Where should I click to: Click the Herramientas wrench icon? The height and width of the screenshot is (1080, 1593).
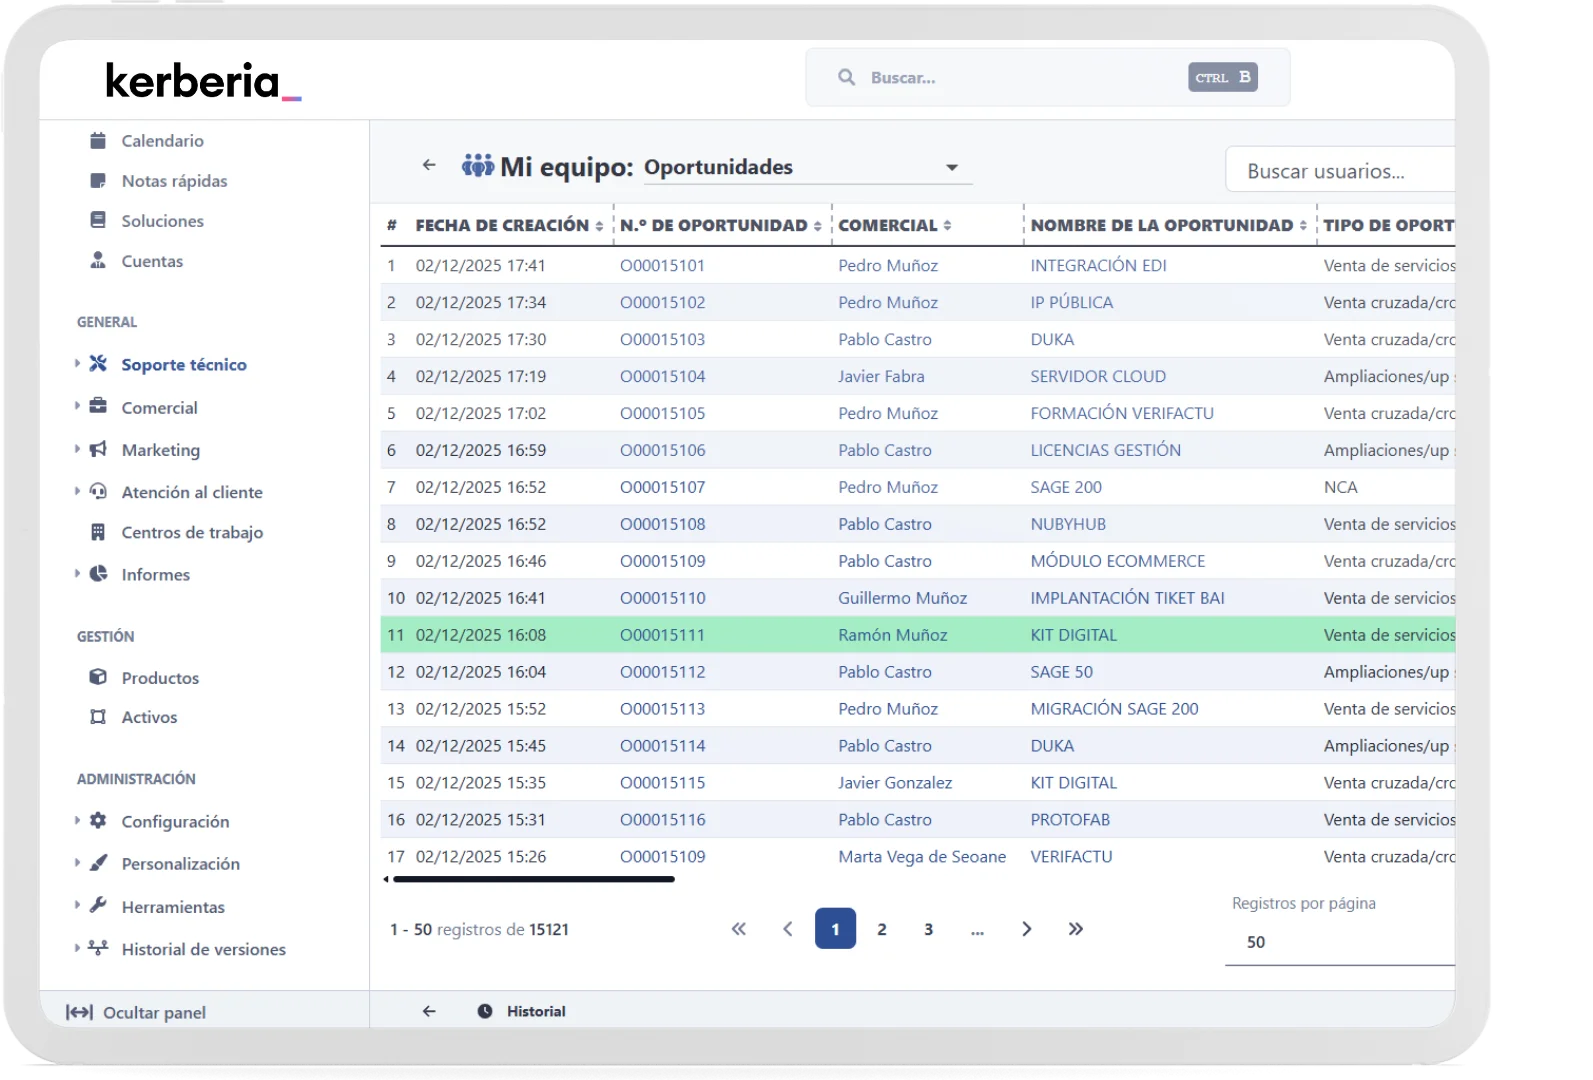(98, 905)
